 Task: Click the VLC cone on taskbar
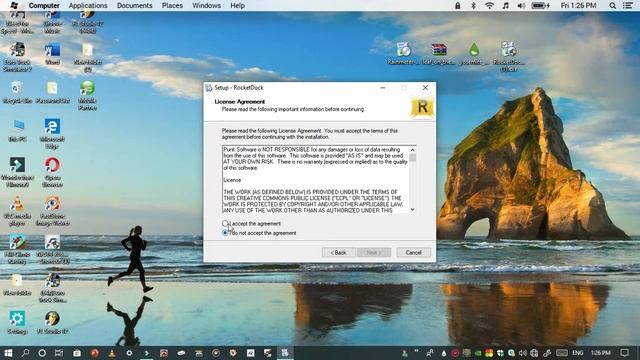pos(112,353)
